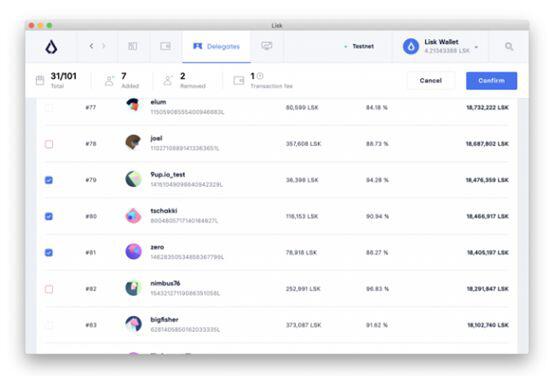Click joel's avatar icon
This screenshot has height=376, width=554.
coord(133,142)
